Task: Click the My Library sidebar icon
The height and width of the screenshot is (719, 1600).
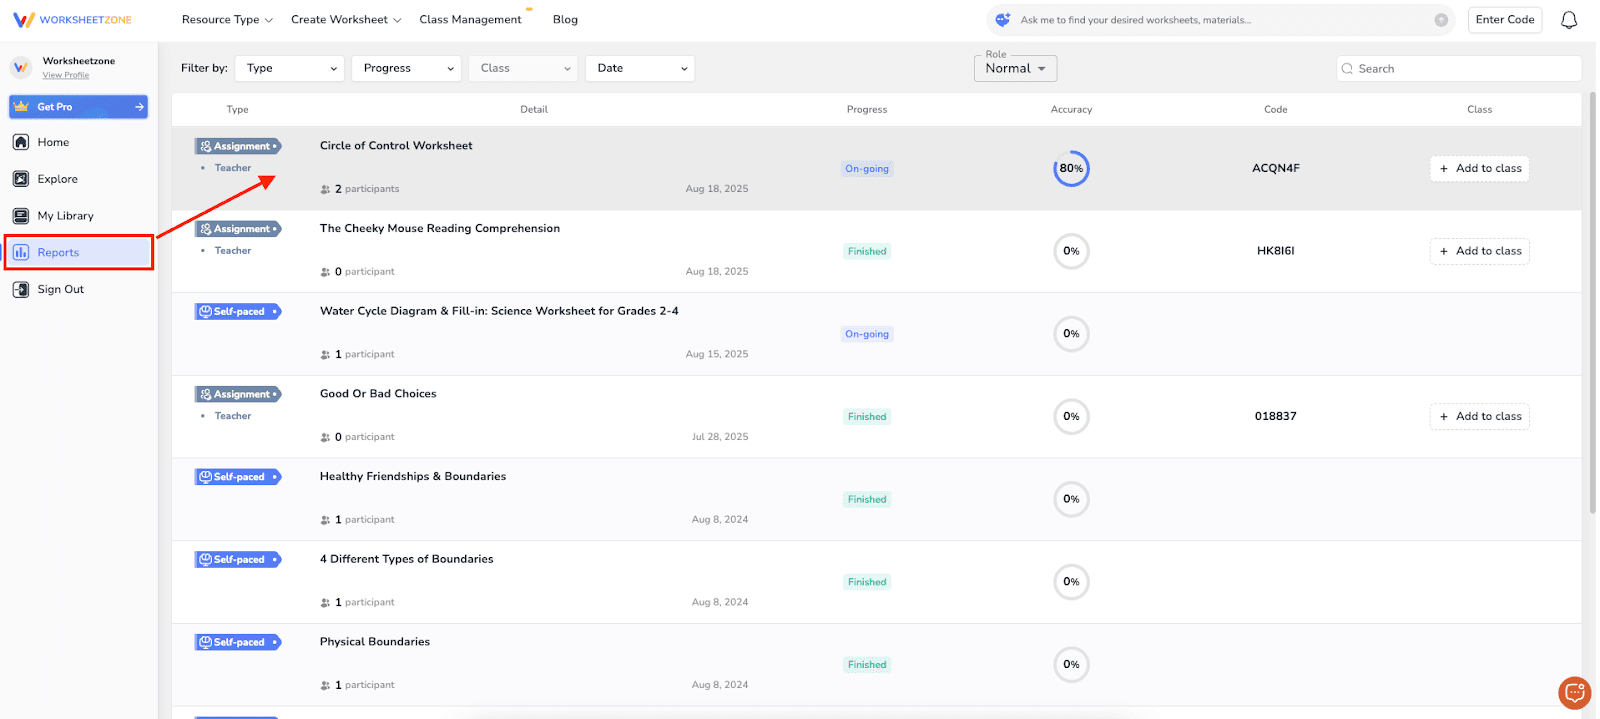Action: coord(21,216)
